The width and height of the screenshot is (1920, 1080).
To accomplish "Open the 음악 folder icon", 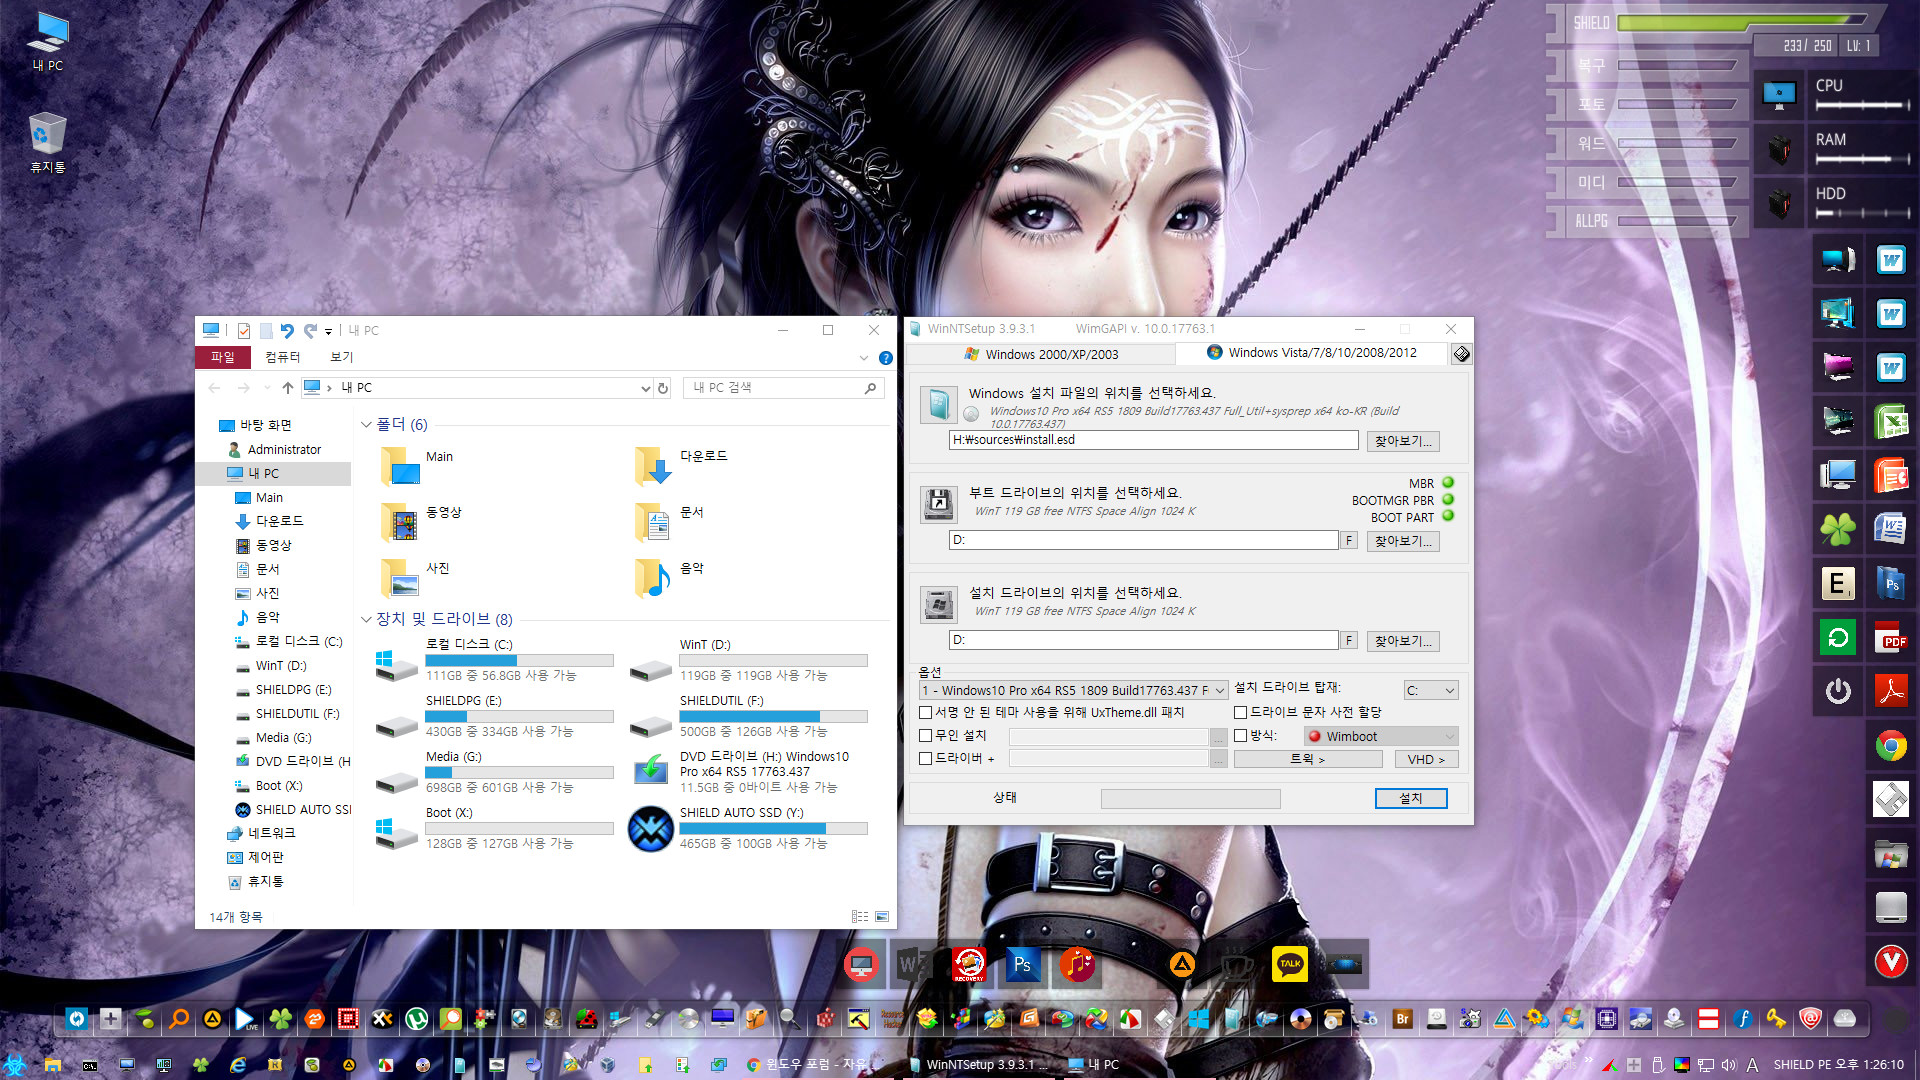I will coord(654,578).
